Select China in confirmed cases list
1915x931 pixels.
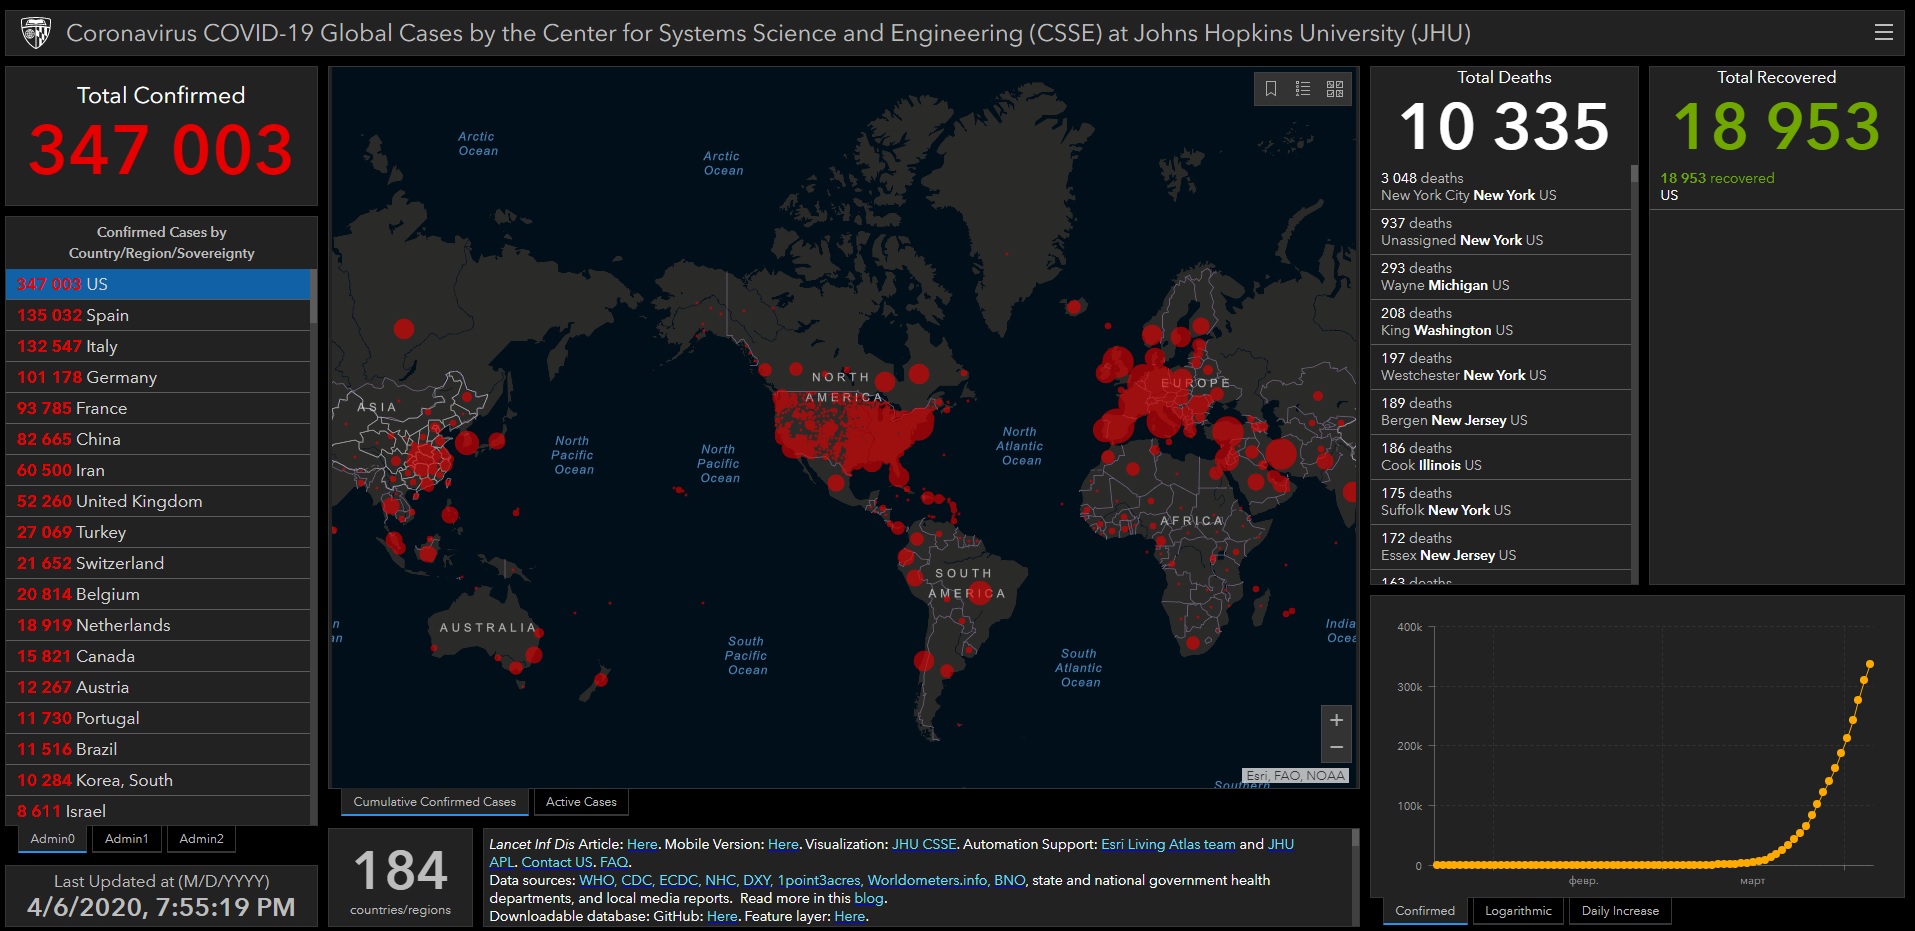click(x=158, y=439)
